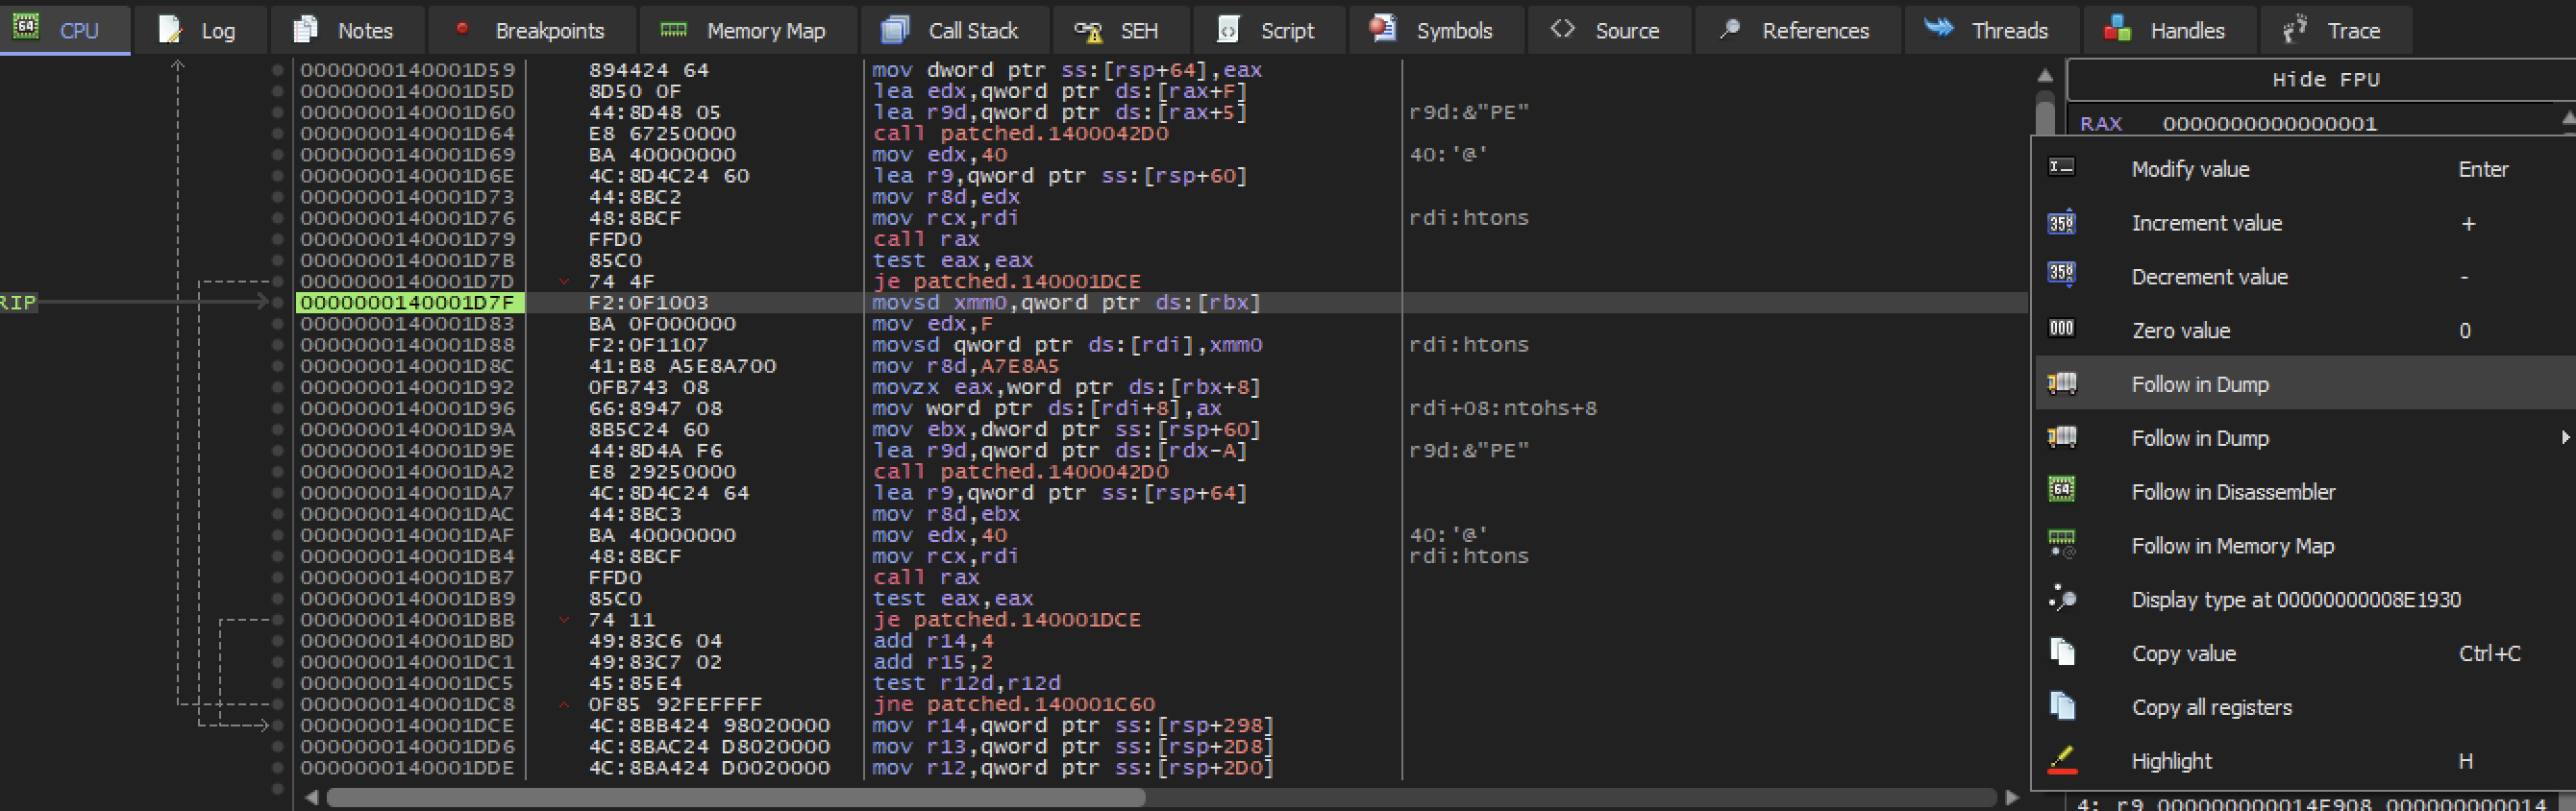Screen dimensions: 2576x811
Task: Click the Threads blue arrows icon
Action: tap(1939, 28)
